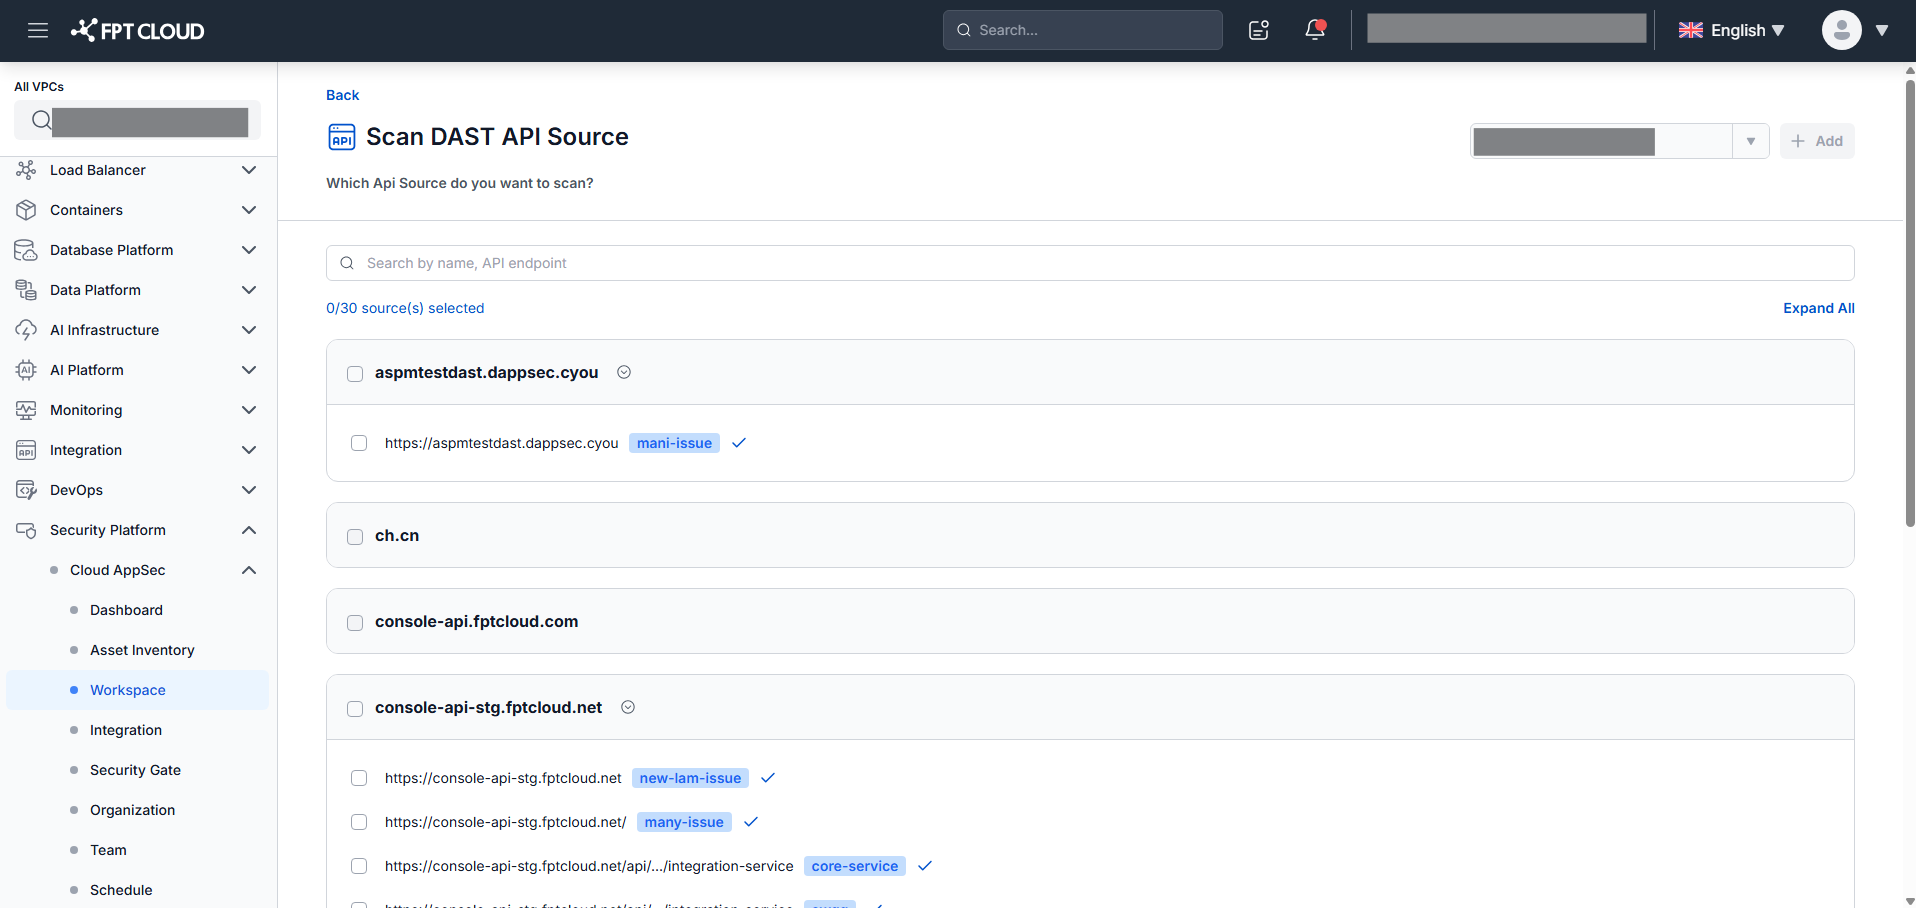Click the search icon in the All VPCs field

pos(41,120)
